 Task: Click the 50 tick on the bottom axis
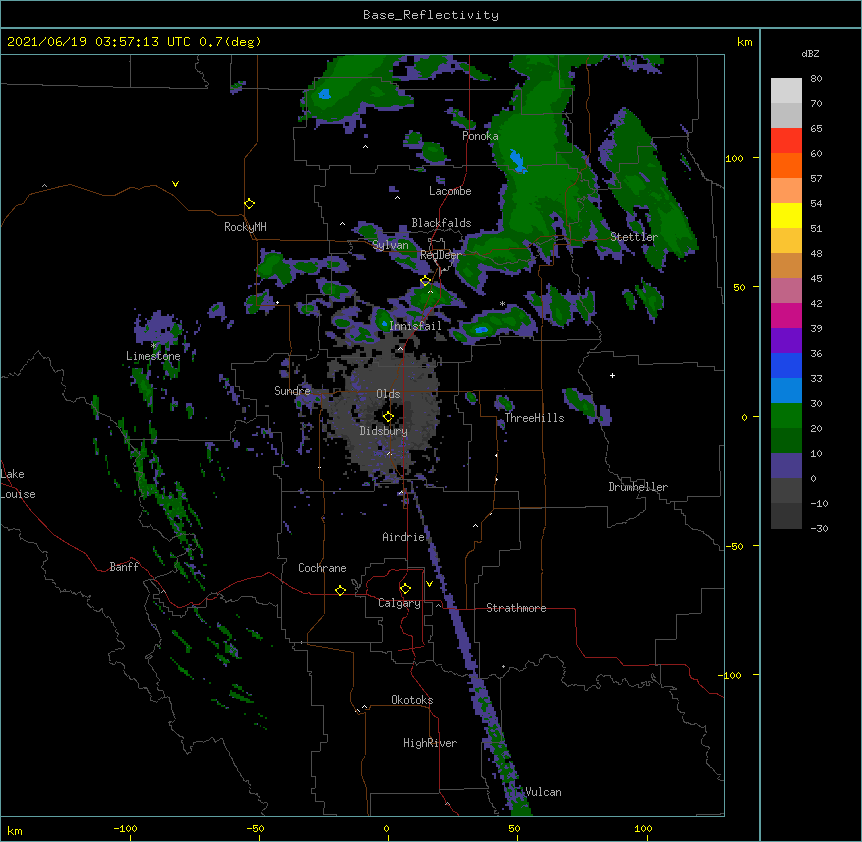[x=514, y=828]
